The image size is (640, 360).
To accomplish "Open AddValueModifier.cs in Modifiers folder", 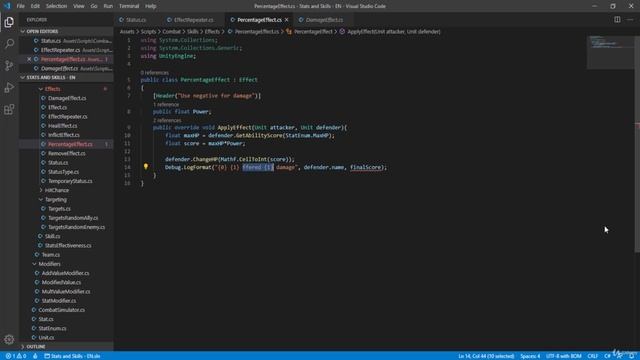I will [x=65, y=273].
